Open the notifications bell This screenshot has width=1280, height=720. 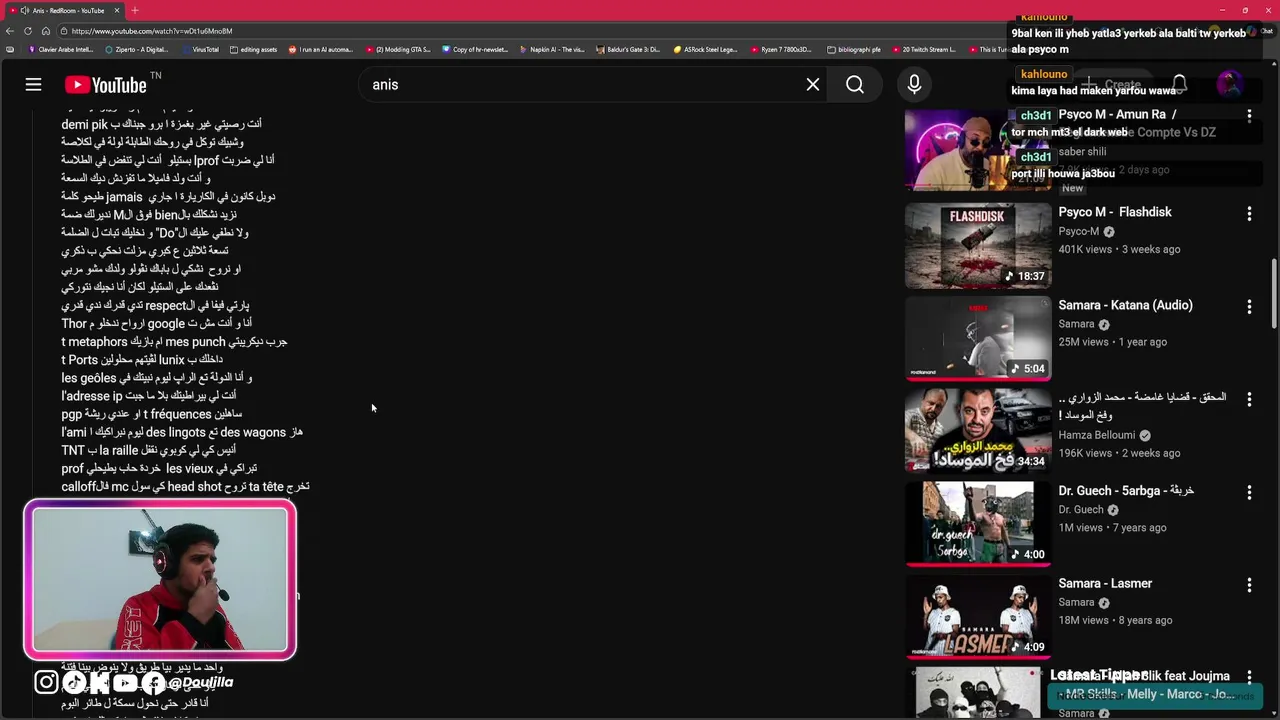tap(1179, 85)
